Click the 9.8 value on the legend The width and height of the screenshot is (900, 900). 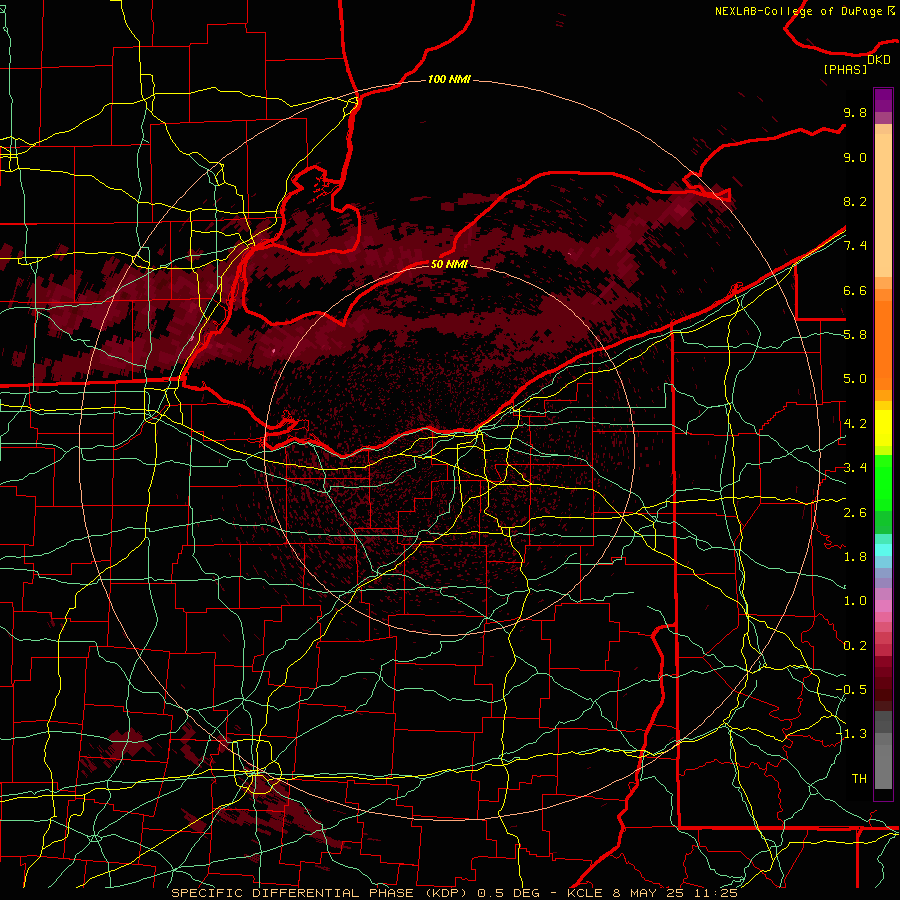pos(855,112)
